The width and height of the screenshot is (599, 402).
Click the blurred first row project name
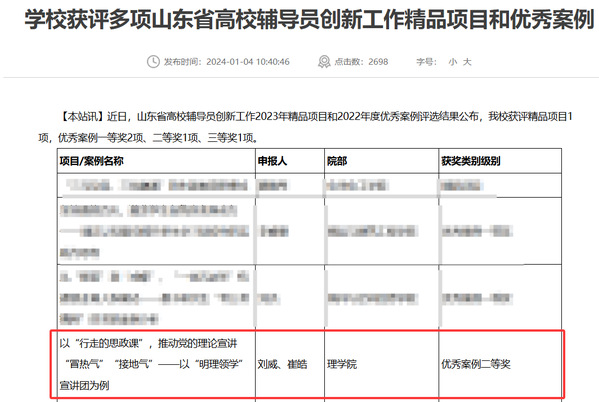tap(157, 186)
